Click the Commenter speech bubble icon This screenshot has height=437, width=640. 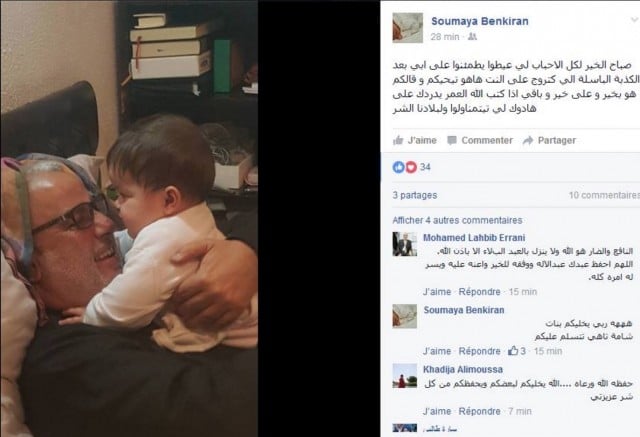point(452,141)
